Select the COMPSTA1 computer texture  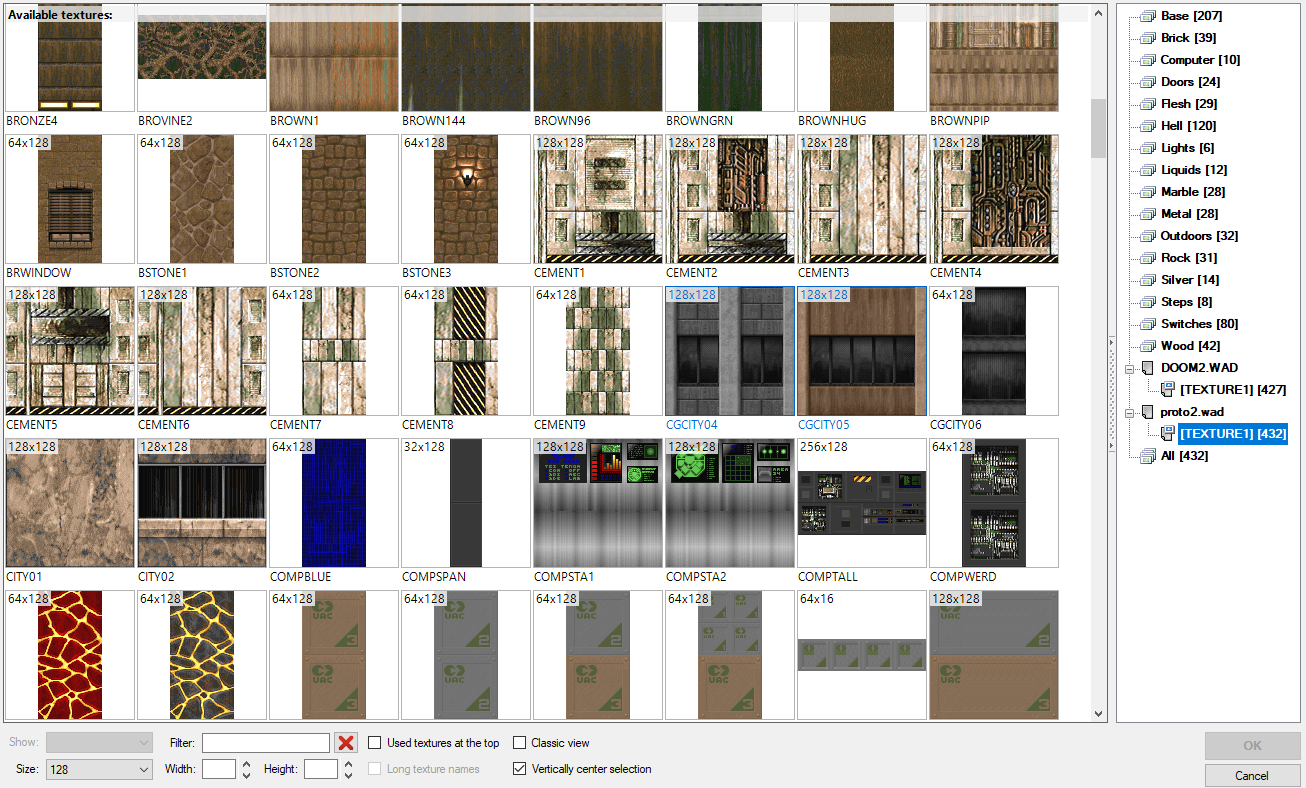coord(597,503)
